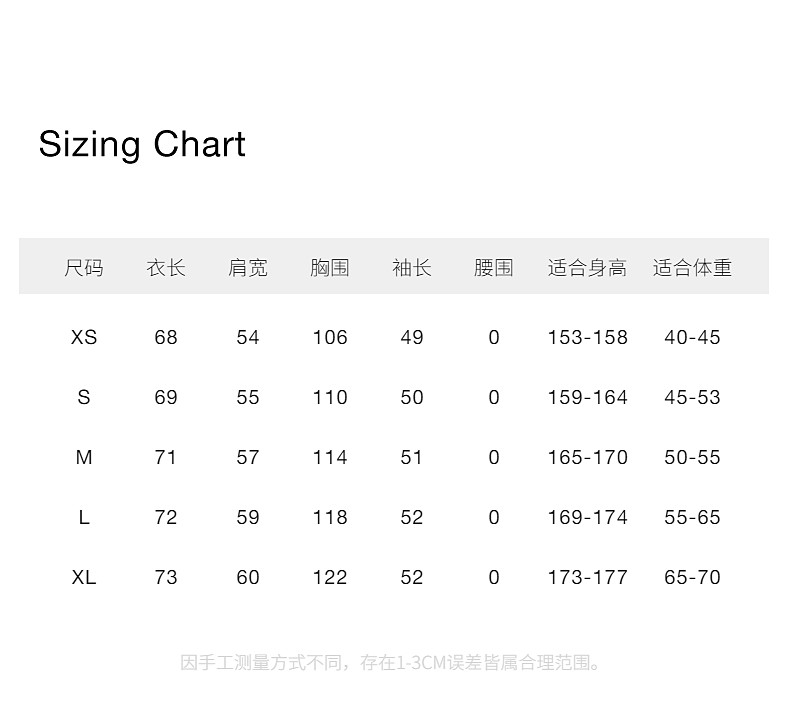Select the XS size row label

pyautogui.click(x=84, y=337)
